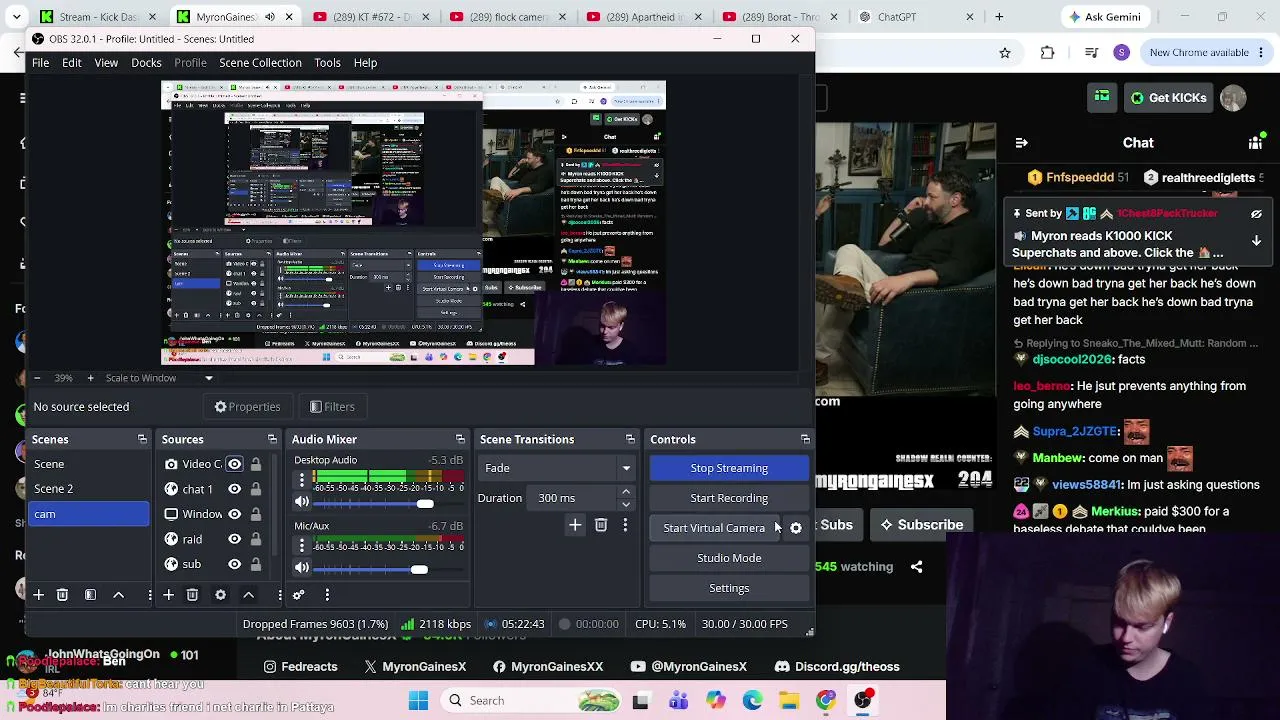Open source Properties button
The image size is (1280, 720).
click(247, 407)
